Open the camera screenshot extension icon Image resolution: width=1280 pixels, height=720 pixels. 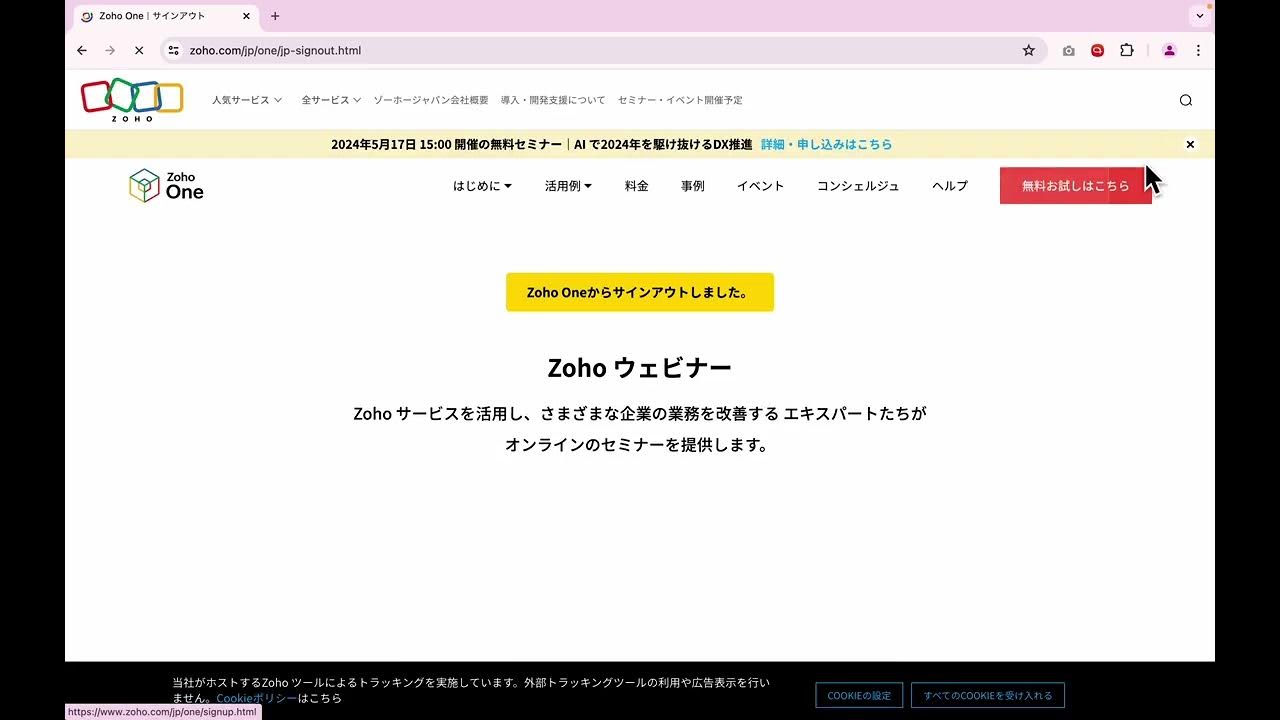click(x=1068, y=50)
